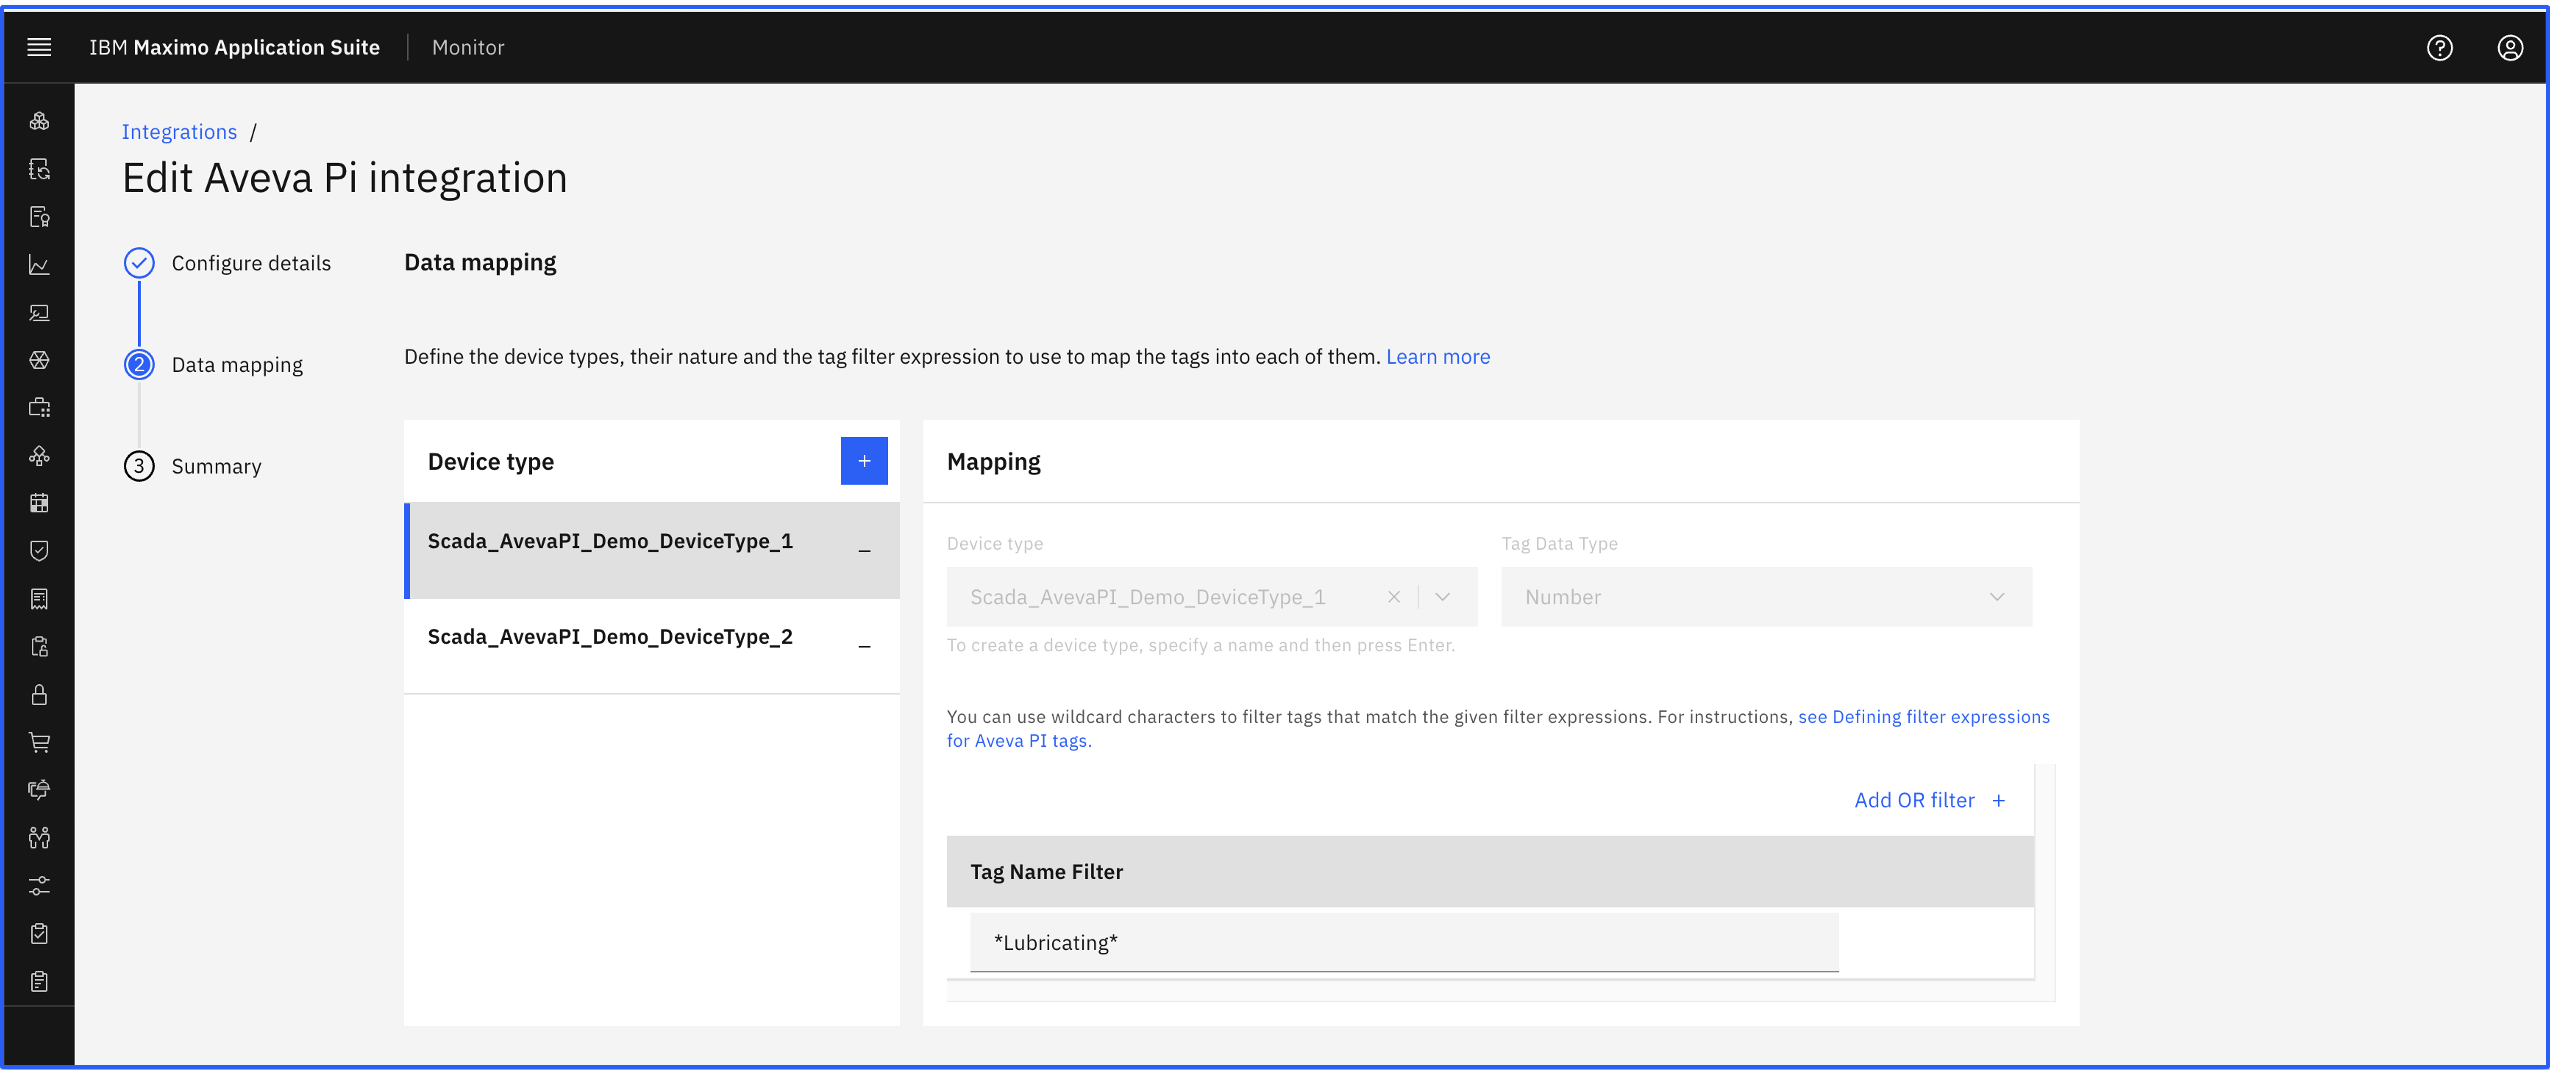The height and width of the screenshot is (1070, 2550).
Task: Click the settings sliders sidebar icon
Action: (39, 886)
